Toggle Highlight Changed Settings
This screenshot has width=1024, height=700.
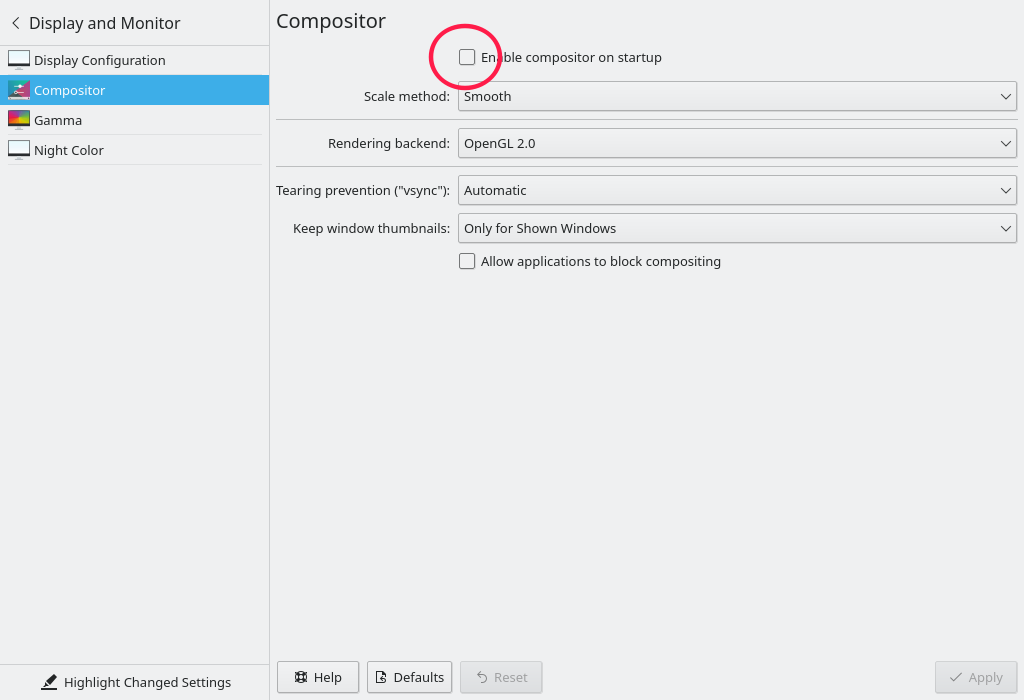tap(135, 682)
